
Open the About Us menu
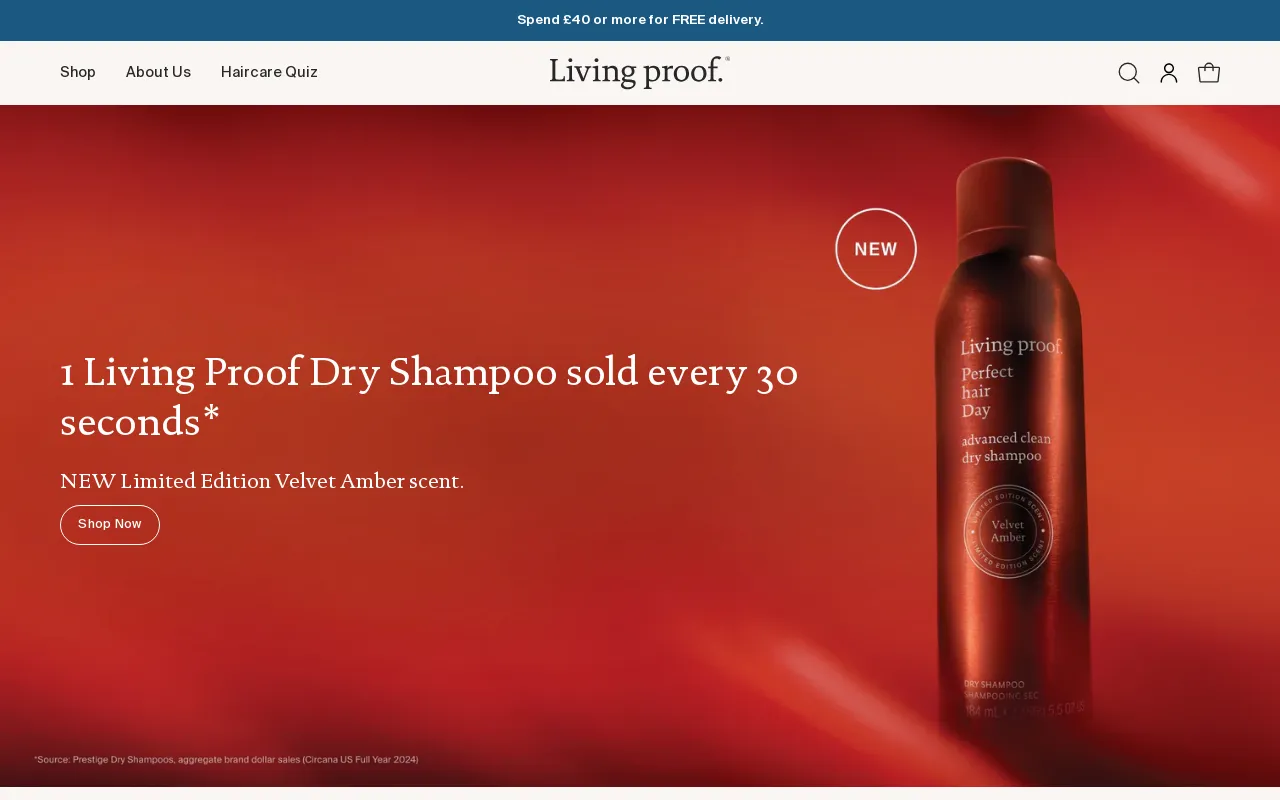click(158, 72)
